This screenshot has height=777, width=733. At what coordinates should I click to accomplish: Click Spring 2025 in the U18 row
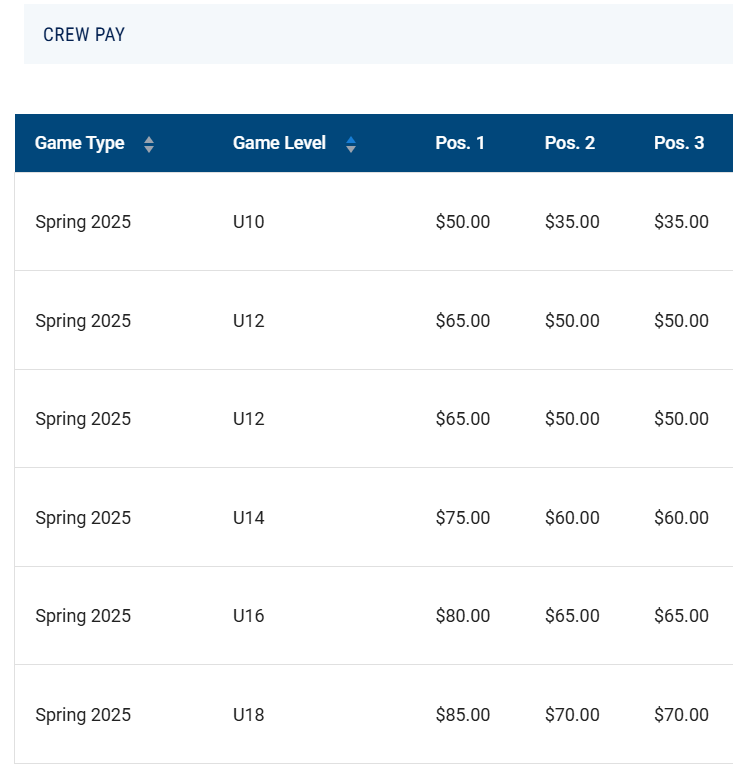click(83, 715)
